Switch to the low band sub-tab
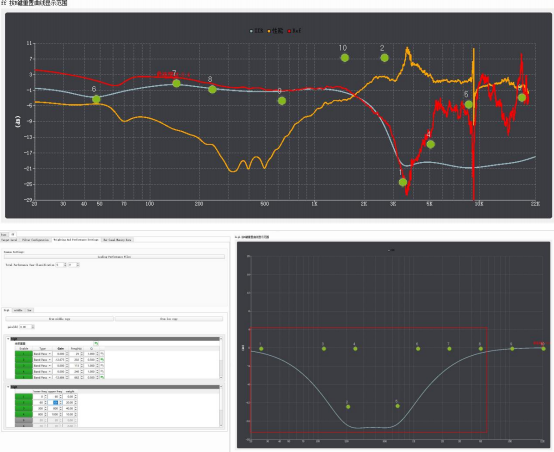The height and width of the screenshot is (452, 554). coord(29,310)
